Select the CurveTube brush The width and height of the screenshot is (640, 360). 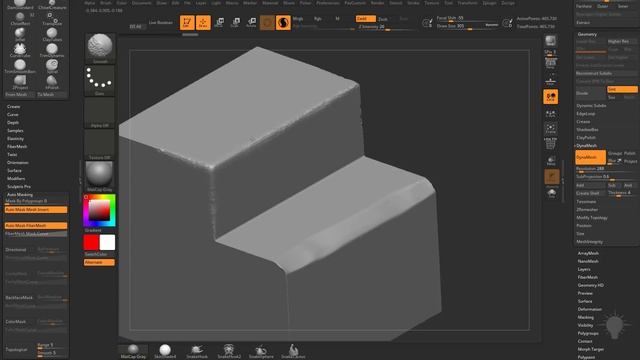(20, 50)
